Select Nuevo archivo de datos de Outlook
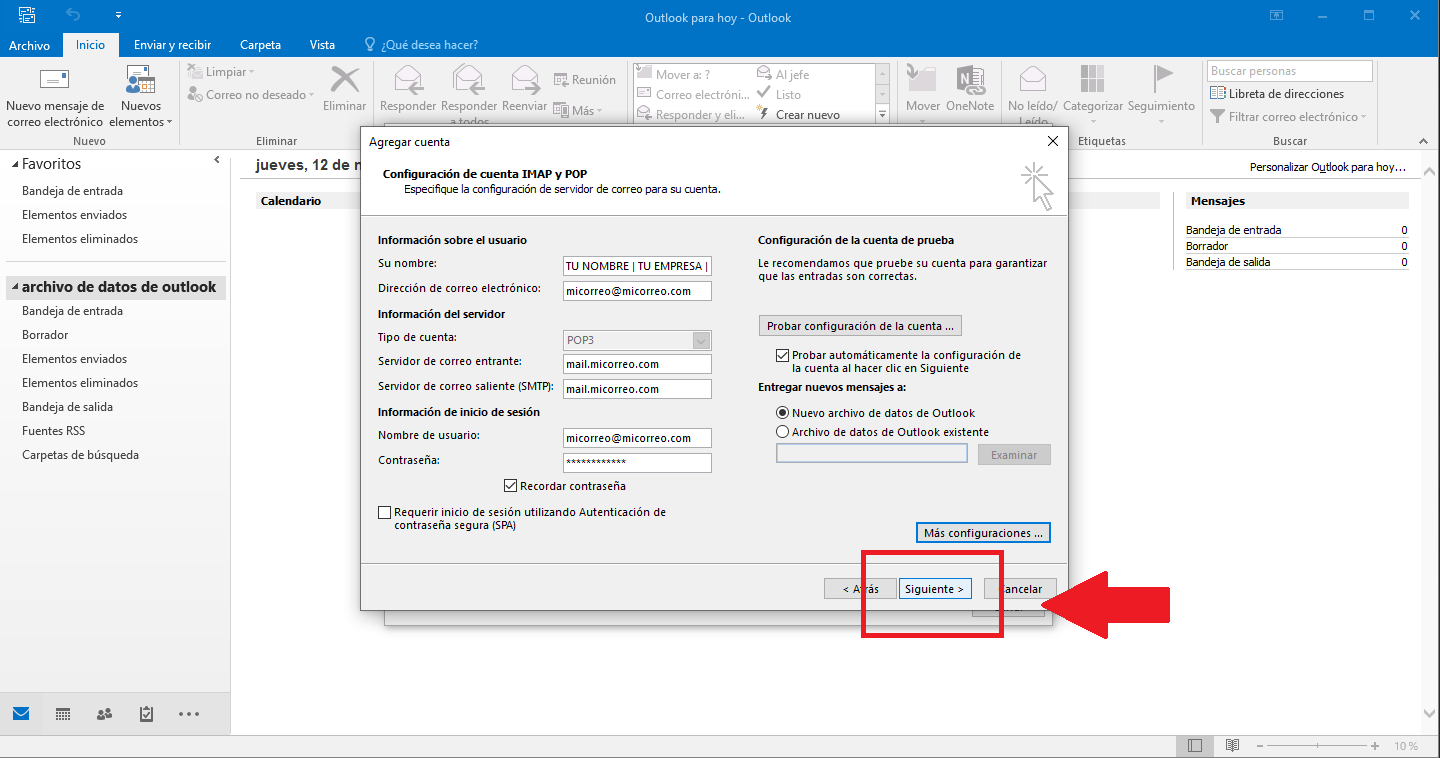1440x758 pixels. [x=782, y=413]
